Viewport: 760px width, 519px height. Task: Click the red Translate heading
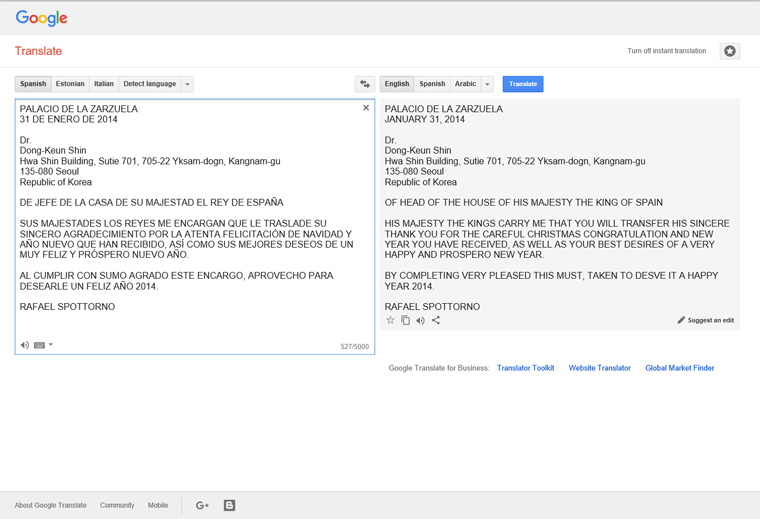pos(38,51)
